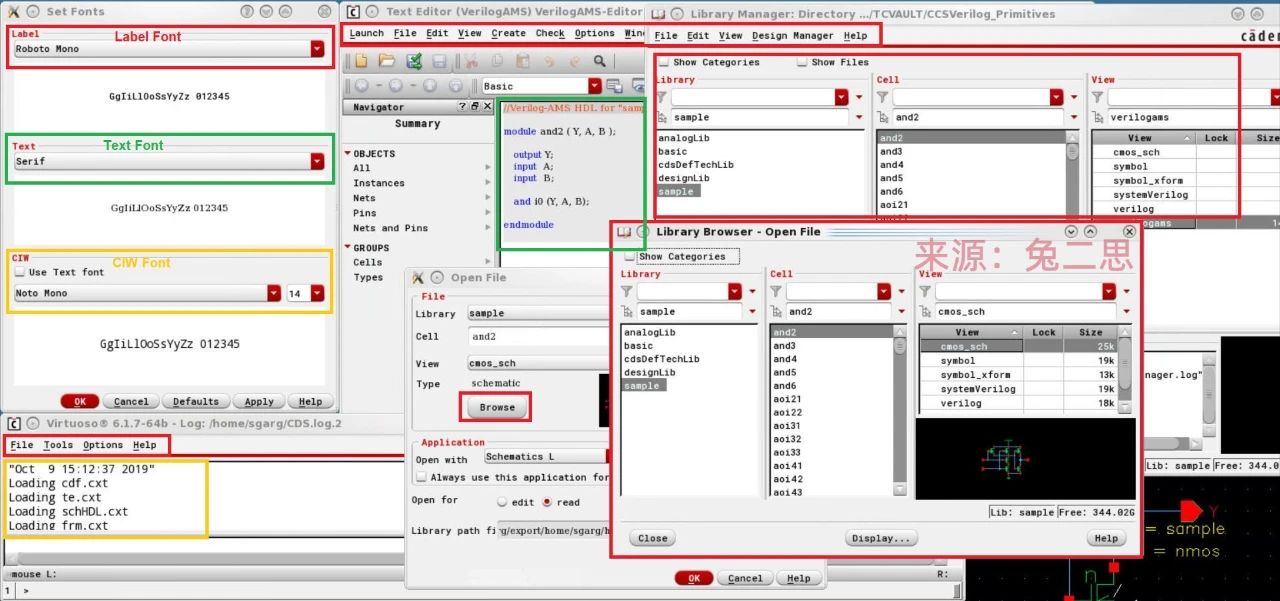Click the Browse button in Open File dialog
Viewport: 1280px width, 601px height.
point(496,407)
